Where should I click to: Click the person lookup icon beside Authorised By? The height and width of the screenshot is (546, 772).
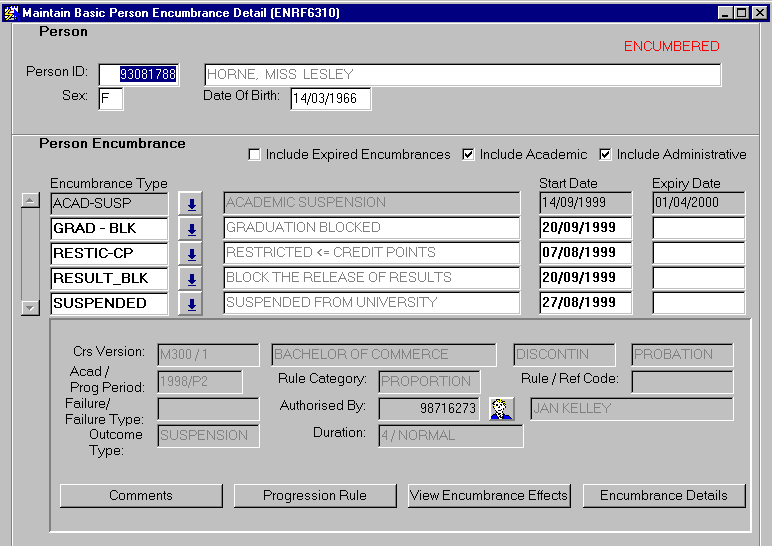501,408
